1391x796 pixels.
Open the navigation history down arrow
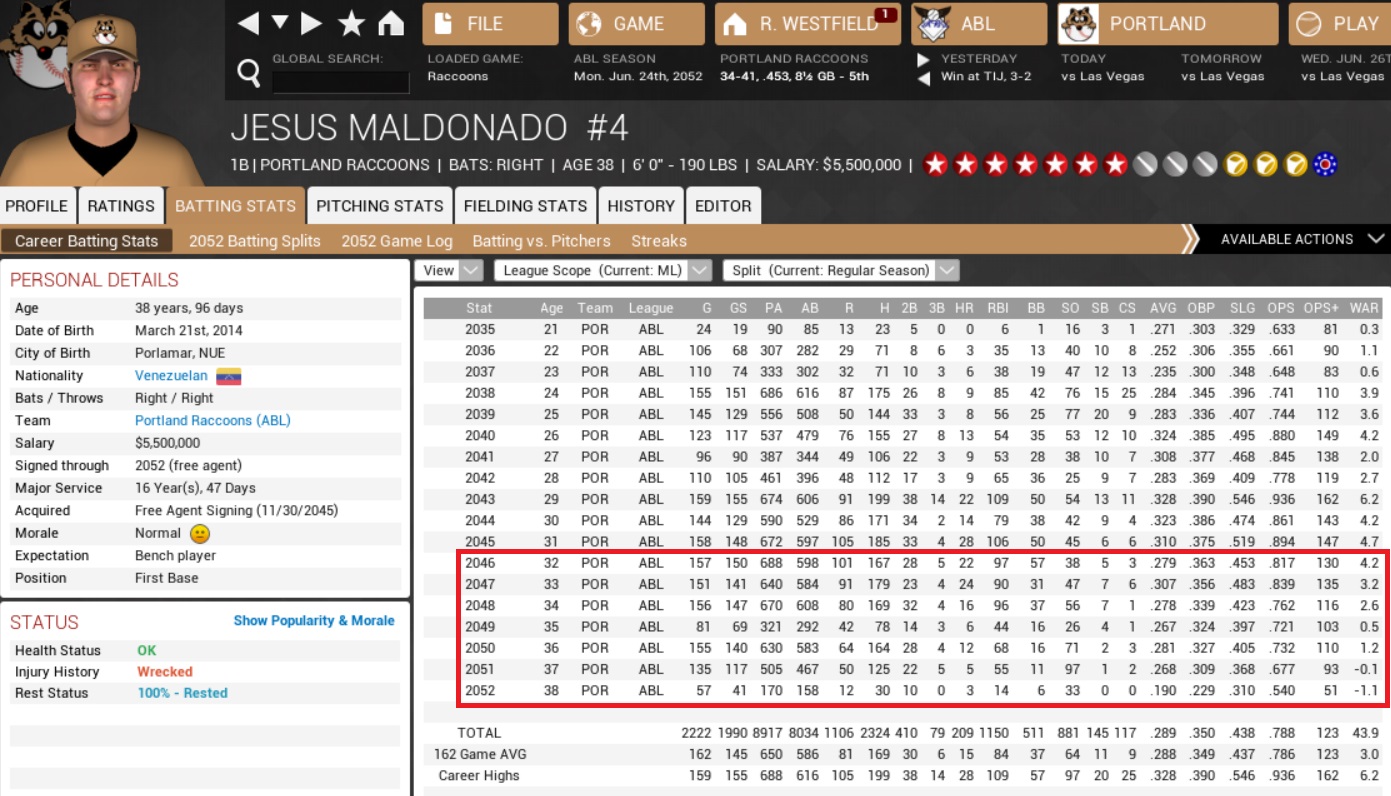coord(280,23)
